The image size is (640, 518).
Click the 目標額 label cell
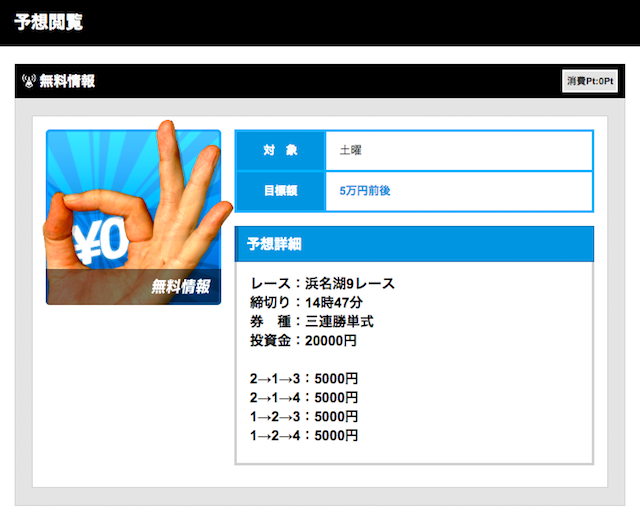pos(280,191)
